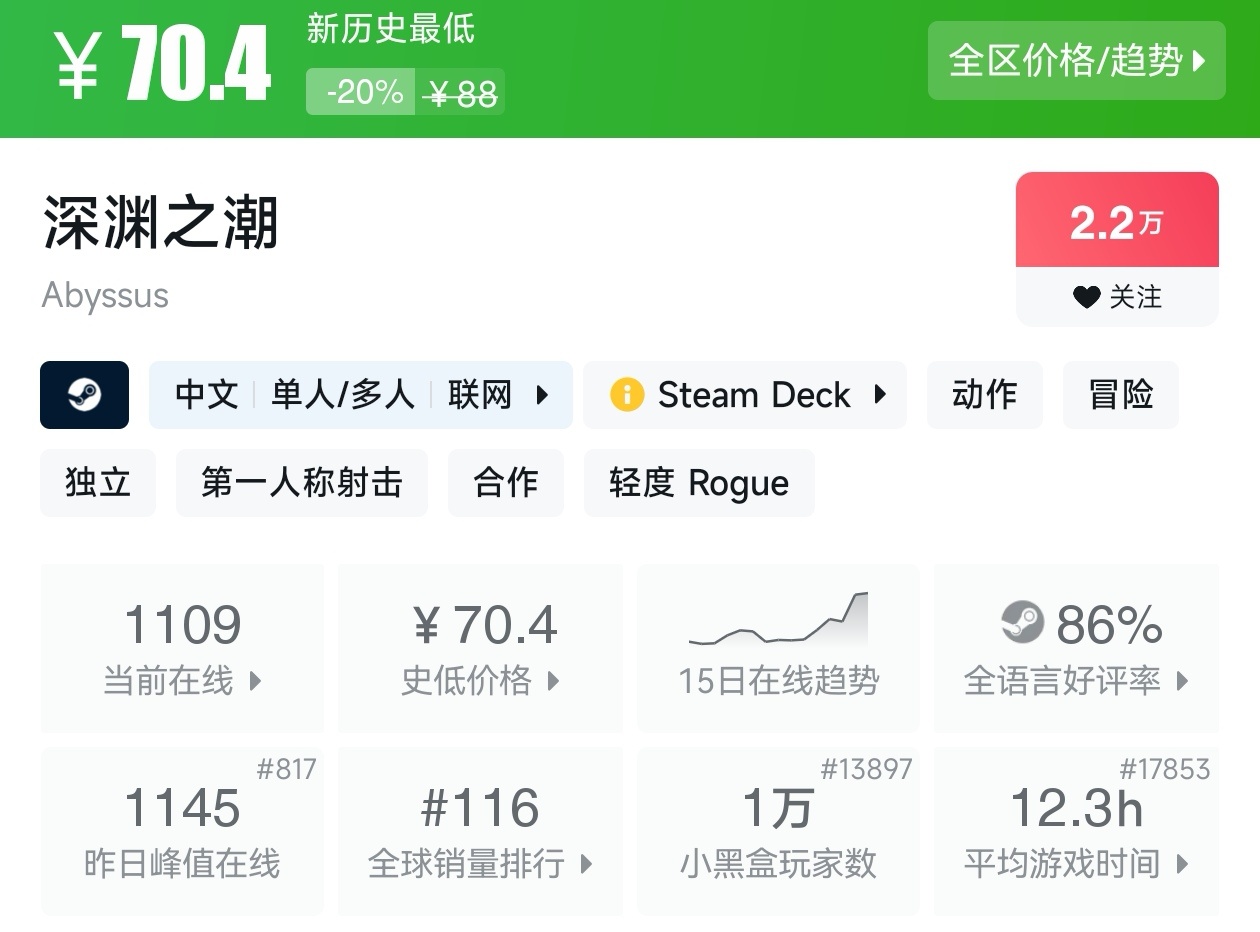View historical lowest price details
The height and width of the screenshot is (932, 1260).
480,647
